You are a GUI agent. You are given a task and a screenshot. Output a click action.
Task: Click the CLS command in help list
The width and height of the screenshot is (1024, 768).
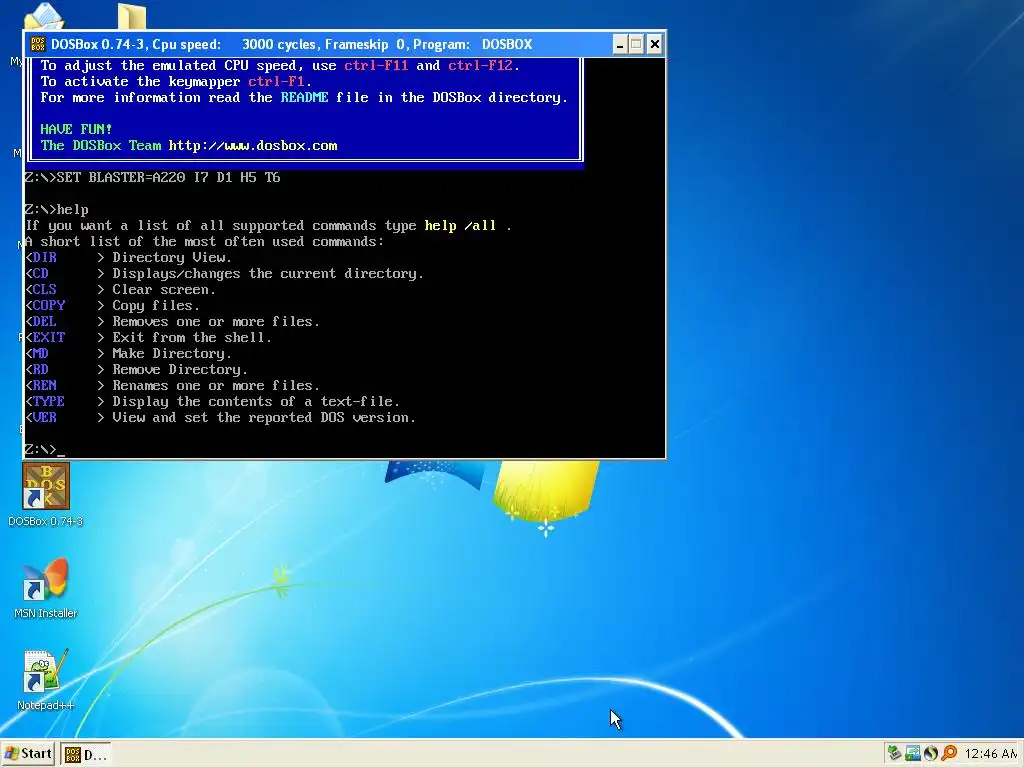(44, 289)
